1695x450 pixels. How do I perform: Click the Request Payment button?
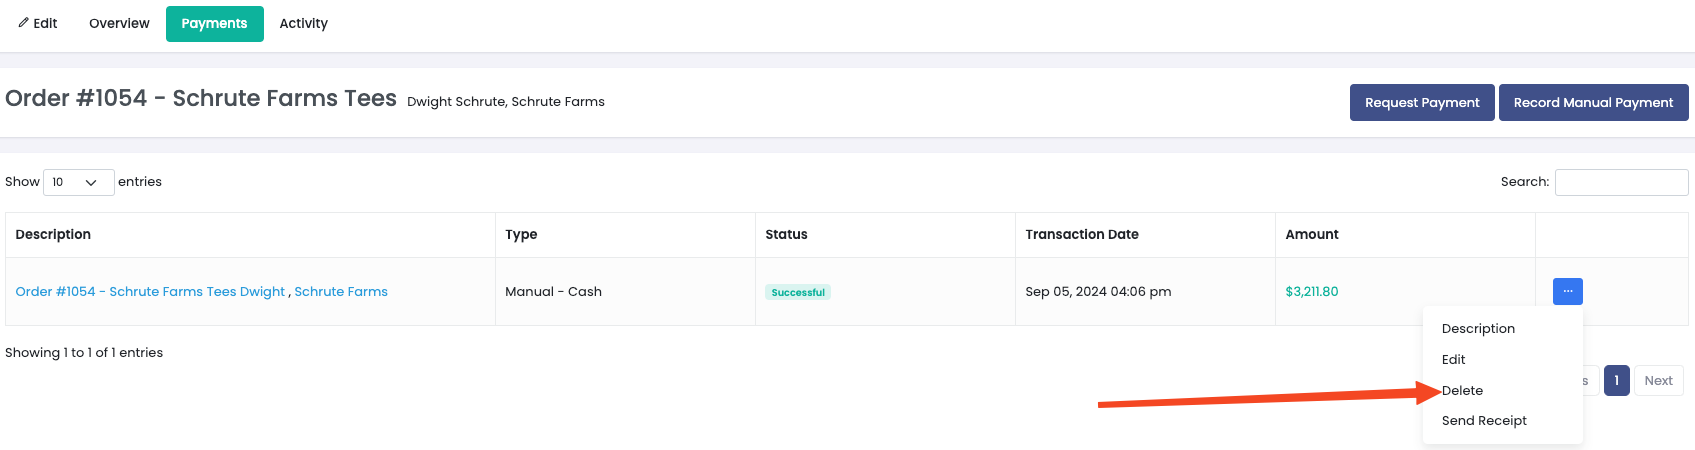tap(1422, 102)
